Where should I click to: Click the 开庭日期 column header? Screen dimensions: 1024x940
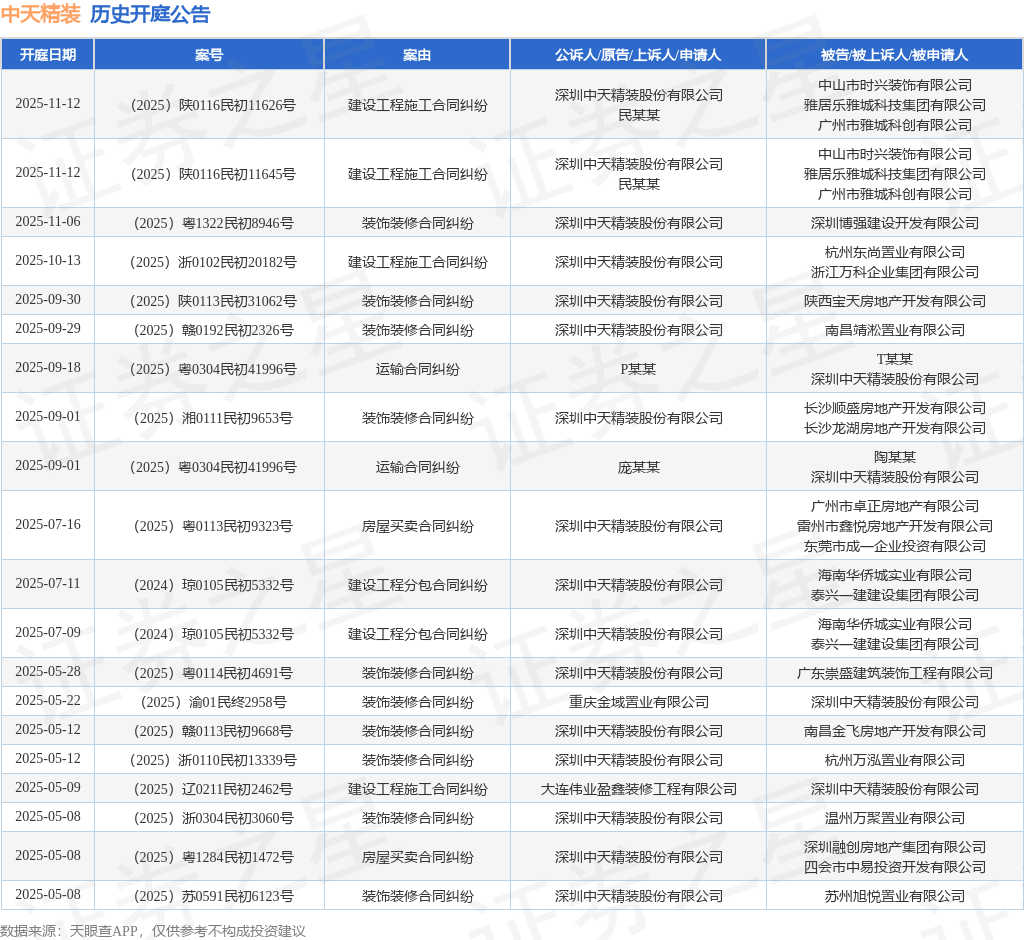pos(48,55)
